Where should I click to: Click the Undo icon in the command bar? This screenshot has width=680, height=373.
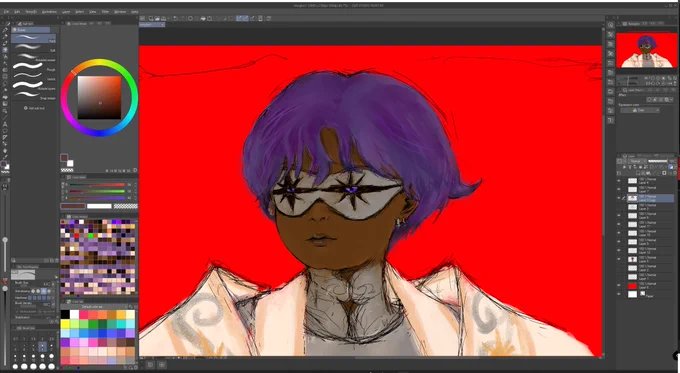(x=175, y=19)
